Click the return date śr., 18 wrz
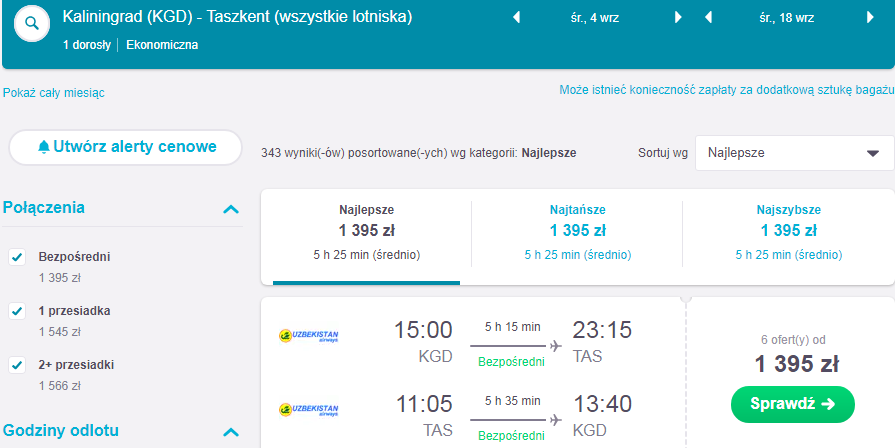The width and height of the screenshot is (895, 448). pyautogui.click(x=787, y=18)
